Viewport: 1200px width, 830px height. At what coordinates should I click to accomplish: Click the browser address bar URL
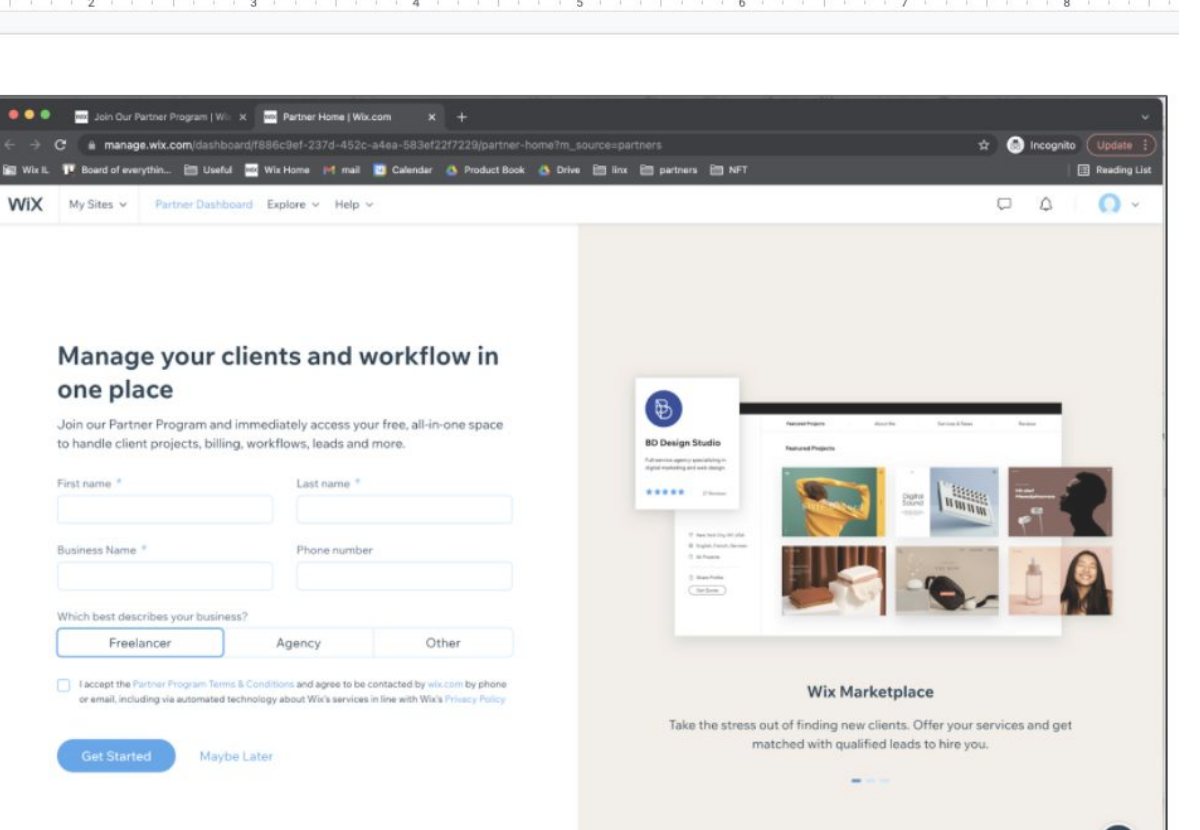point(383,146)
